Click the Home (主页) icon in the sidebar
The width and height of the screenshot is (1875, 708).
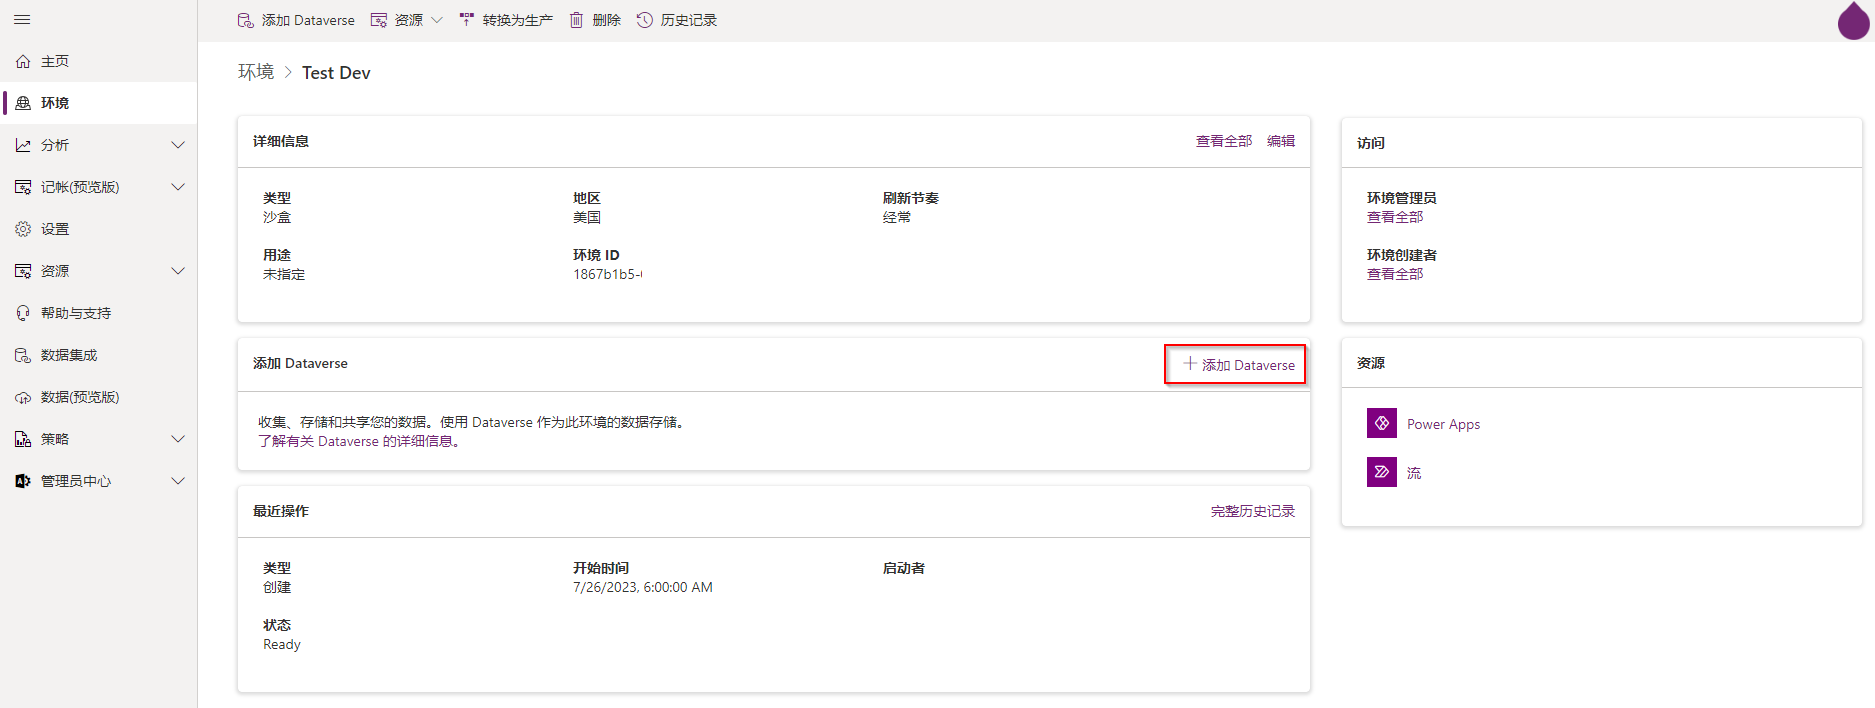pos(23,61)
